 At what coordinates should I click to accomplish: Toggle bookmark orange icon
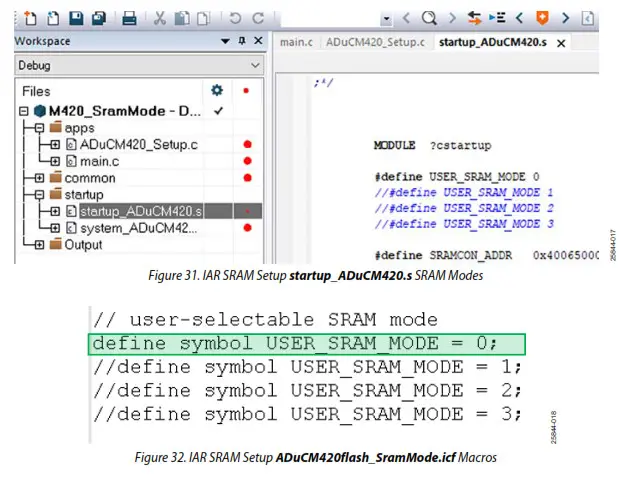542,18
